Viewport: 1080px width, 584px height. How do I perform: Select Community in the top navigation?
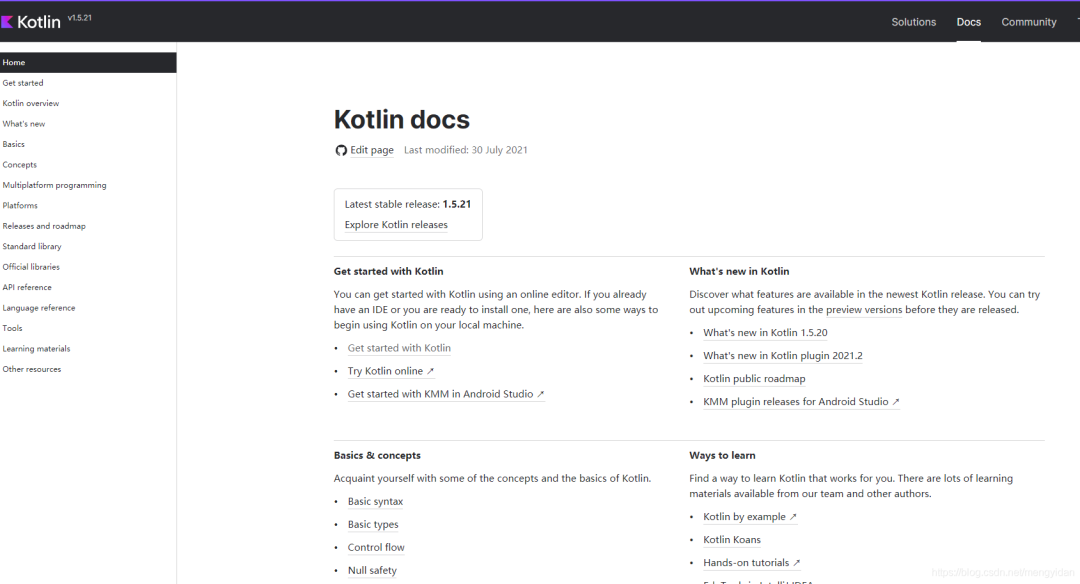1028,21
